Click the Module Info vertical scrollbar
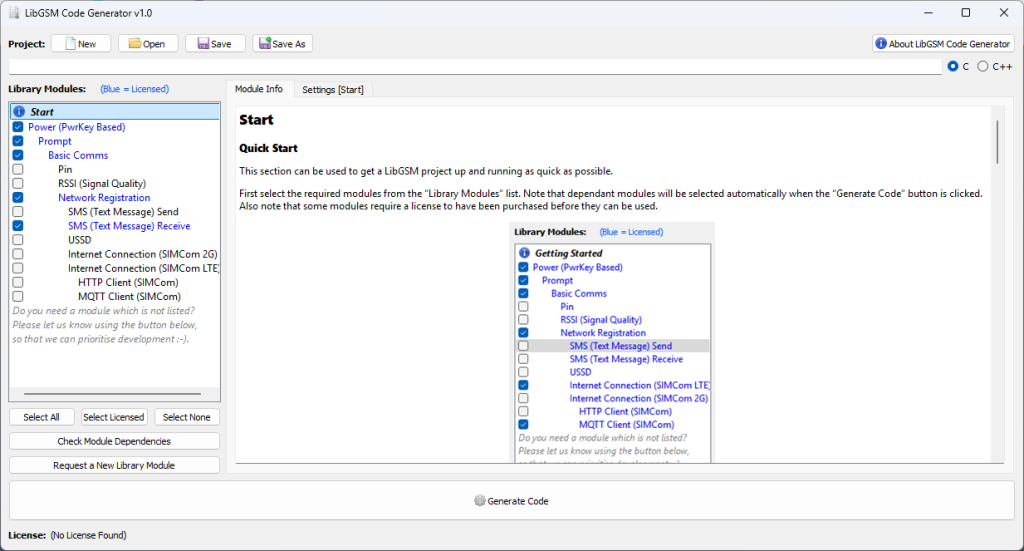This screenshot has width=1024, height=551. point(997,142)
